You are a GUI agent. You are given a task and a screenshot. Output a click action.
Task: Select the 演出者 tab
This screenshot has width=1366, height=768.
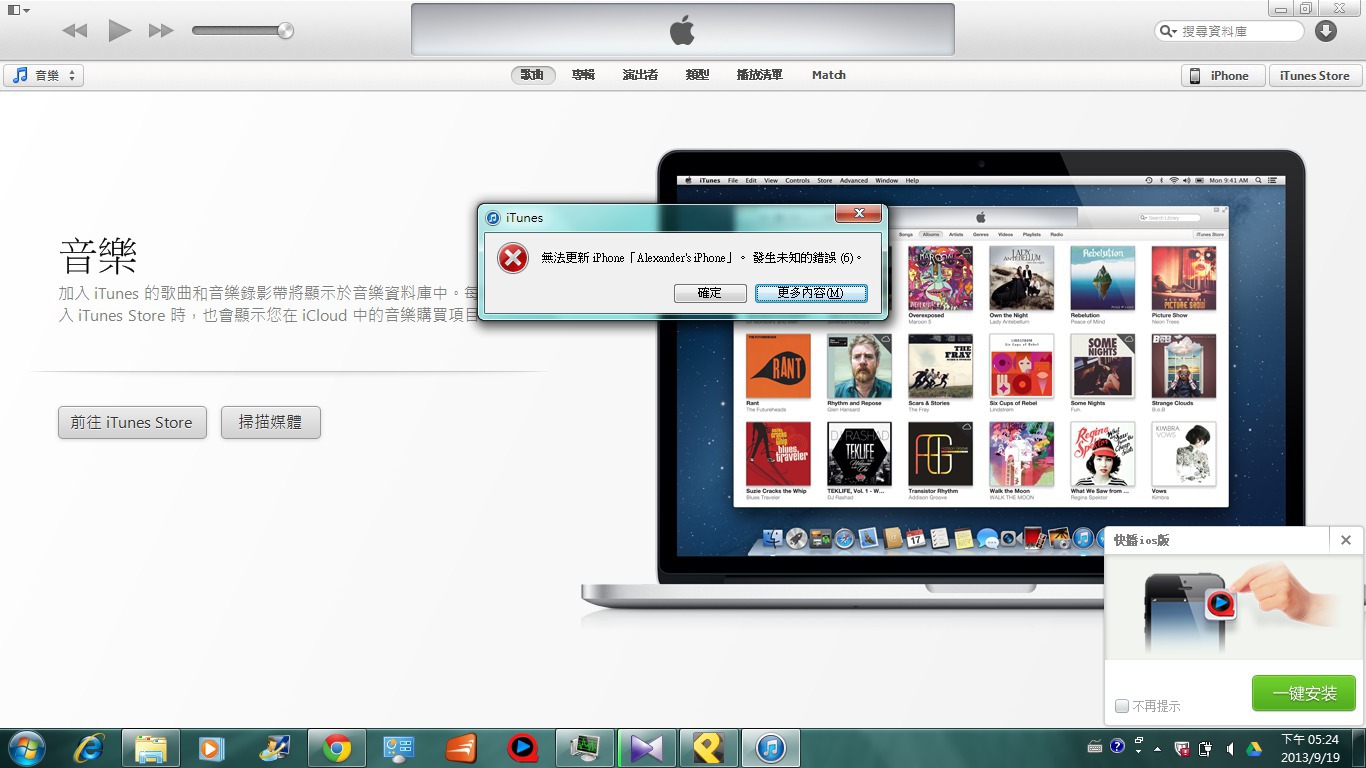tap(640, 75)
